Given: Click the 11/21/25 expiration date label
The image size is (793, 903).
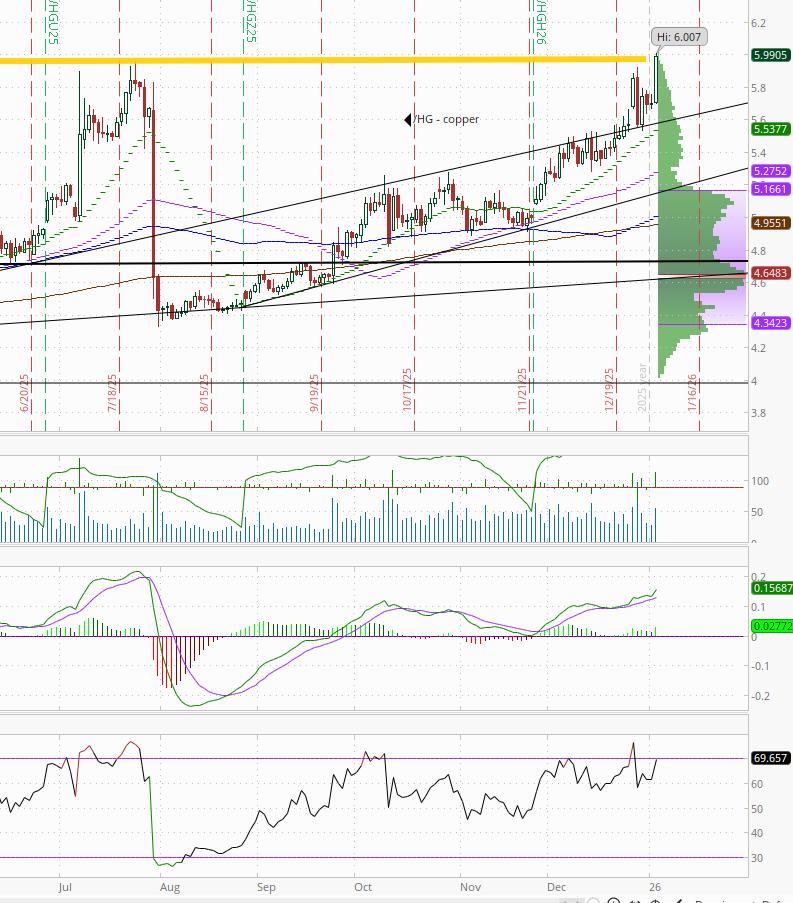Looking at the screenshot, I should pos(522,390).
